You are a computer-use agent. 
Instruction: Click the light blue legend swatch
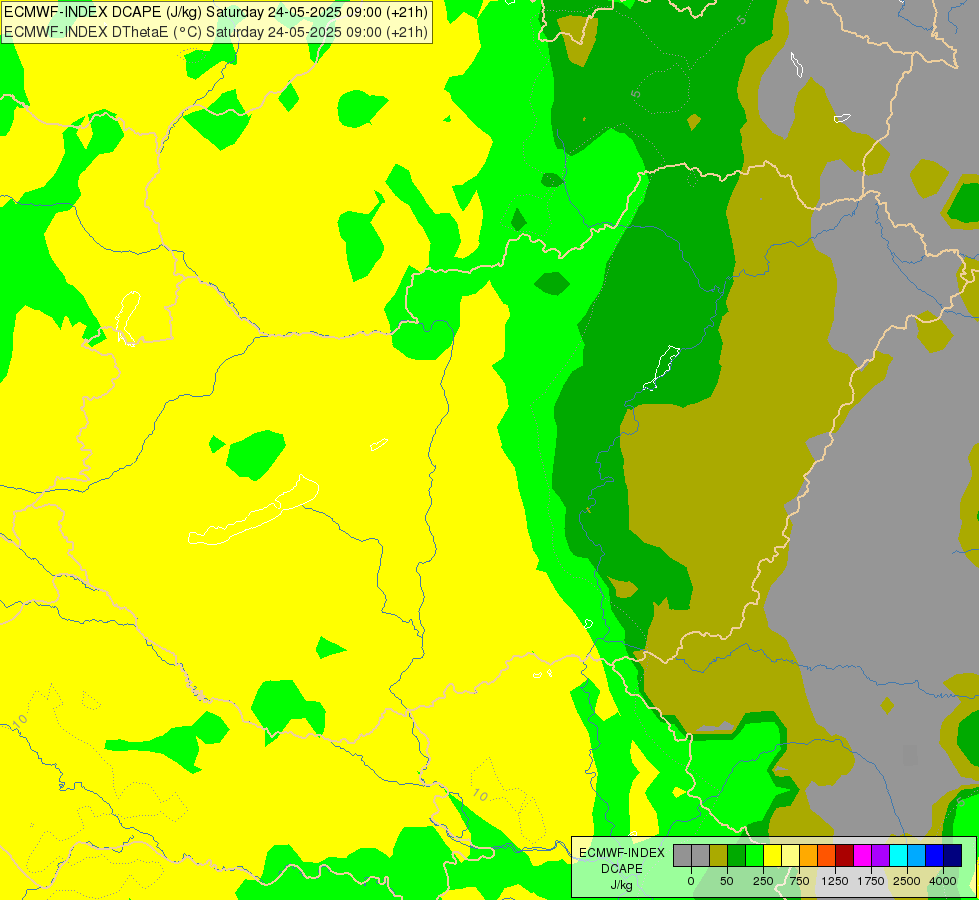click(917, 856)
